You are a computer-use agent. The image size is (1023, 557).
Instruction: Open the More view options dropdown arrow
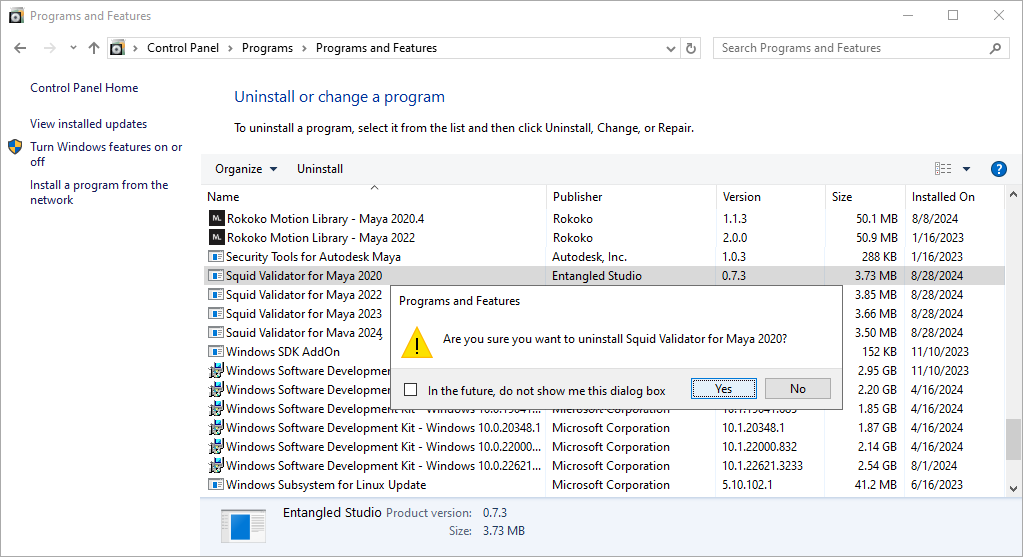click(966, 169)
